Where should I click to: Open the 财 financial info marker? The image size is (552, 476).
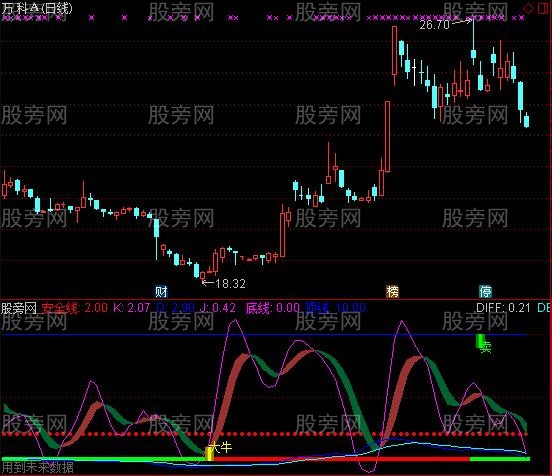click(162, 292)
